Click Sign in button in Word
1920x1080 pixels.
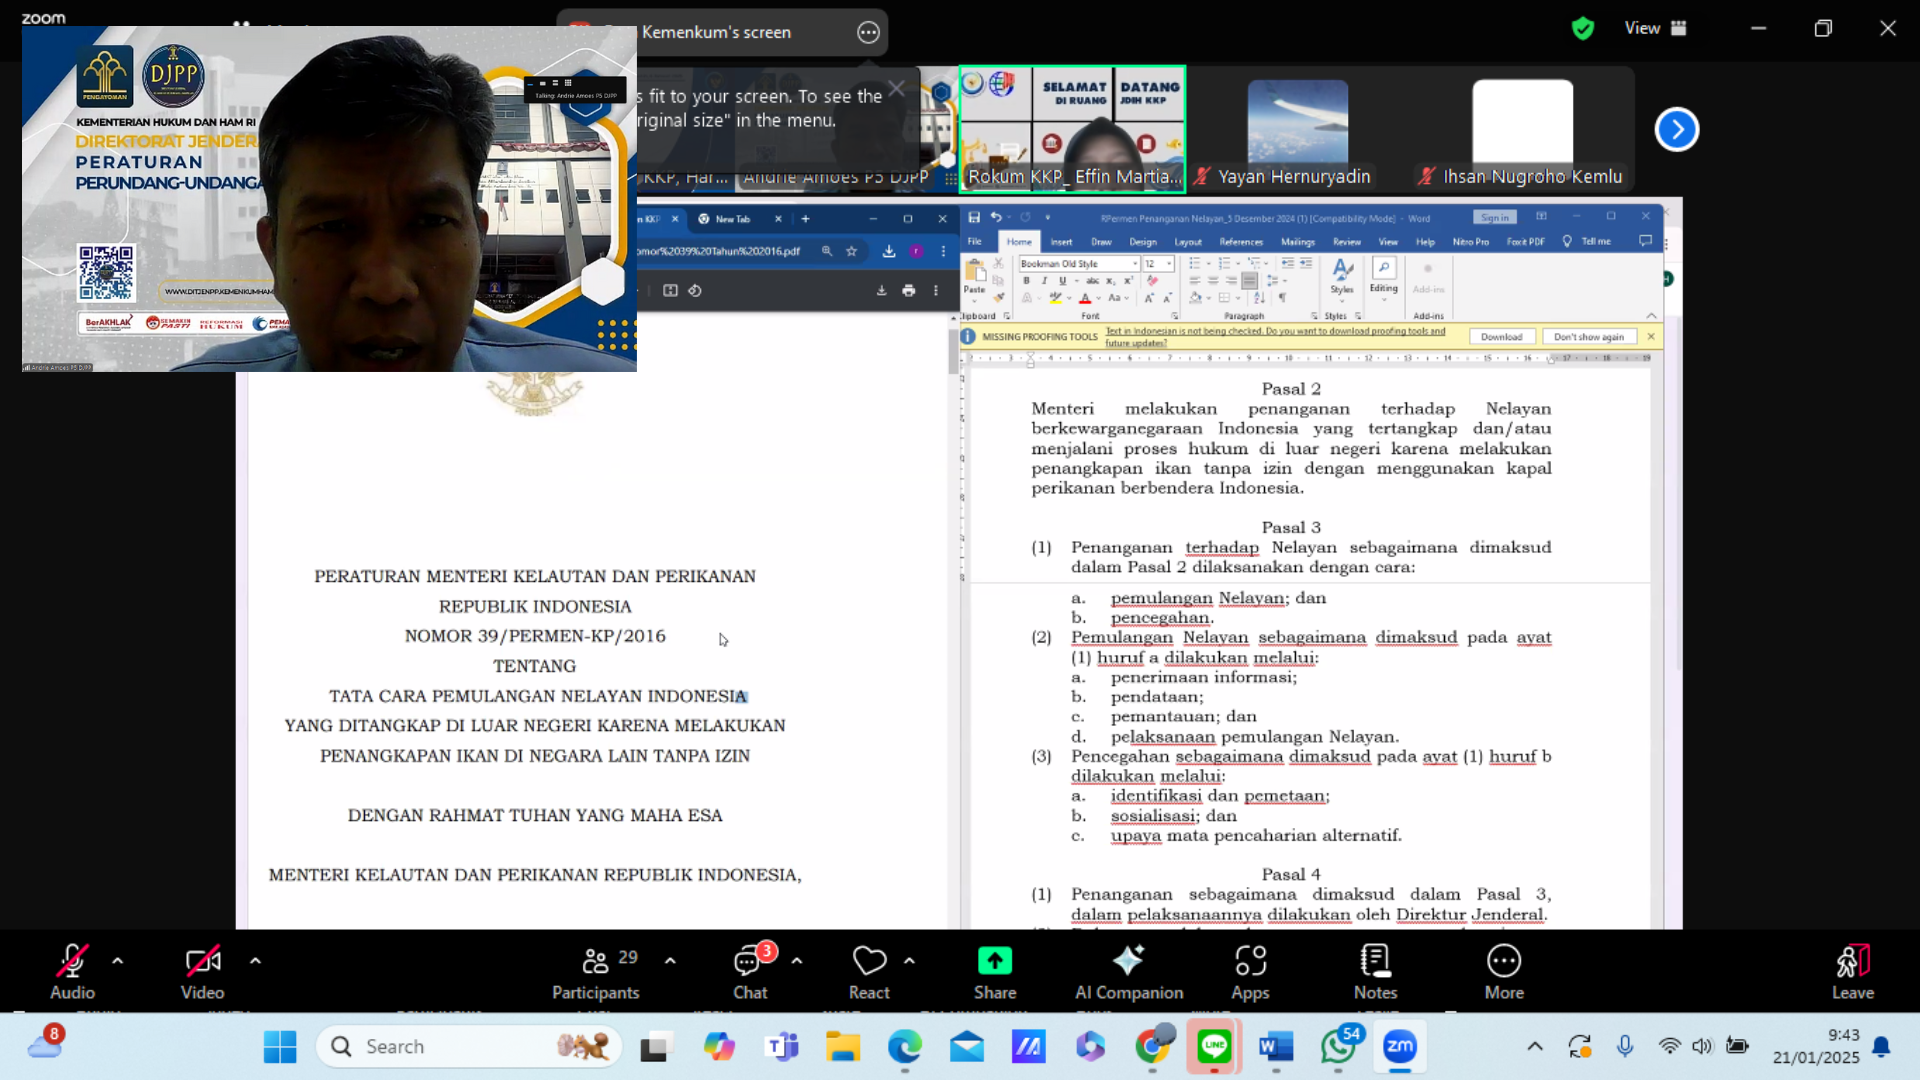[x=1495, y=218]
